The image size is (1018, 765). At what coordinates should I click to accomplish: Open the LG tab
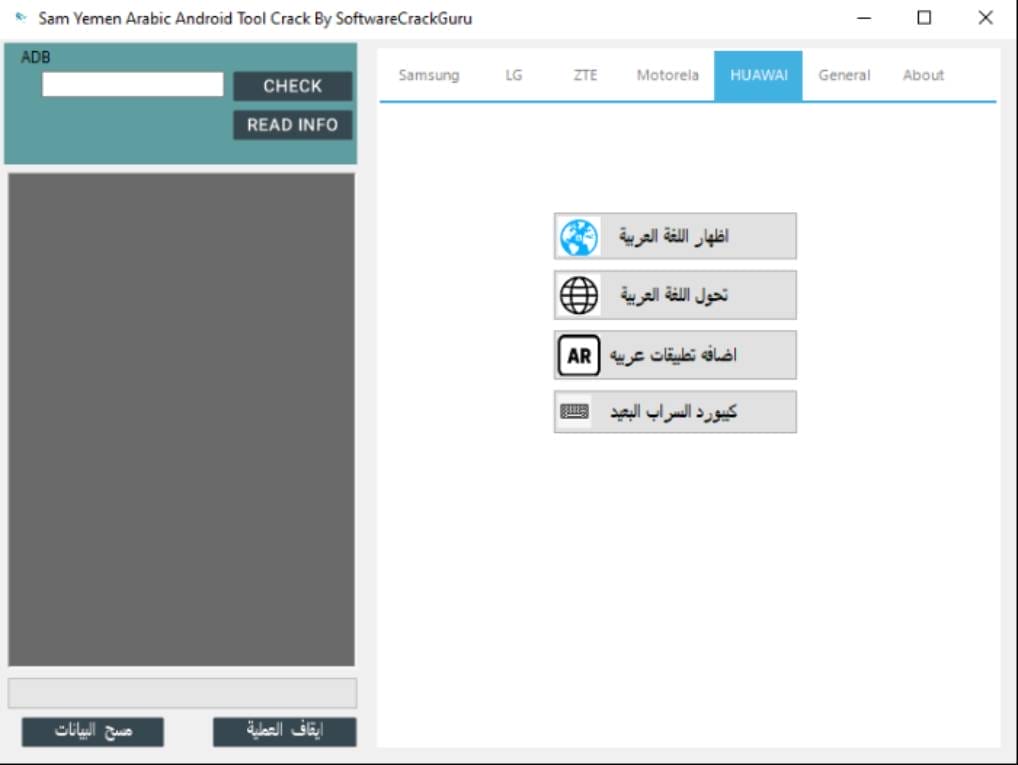tap(513, 75)
